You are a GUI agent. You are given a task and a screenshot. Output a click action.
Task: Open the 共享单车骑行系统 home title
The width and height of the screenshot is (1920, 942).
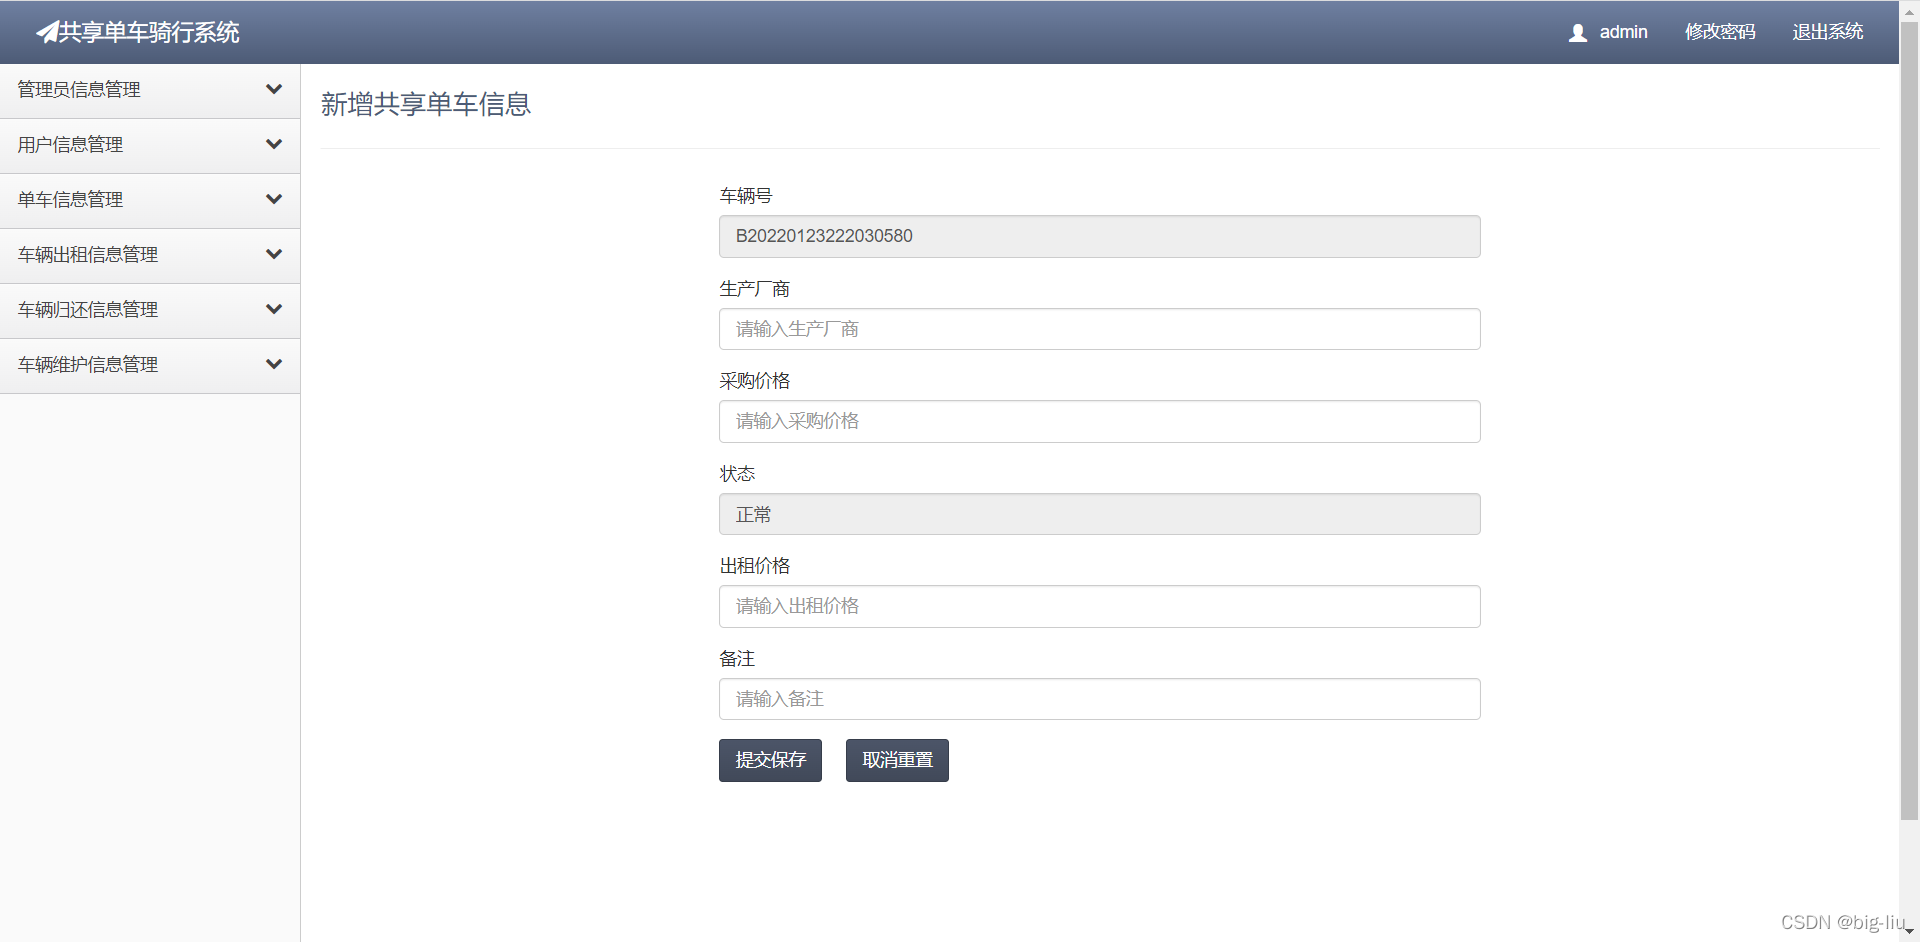pos(149,32)
